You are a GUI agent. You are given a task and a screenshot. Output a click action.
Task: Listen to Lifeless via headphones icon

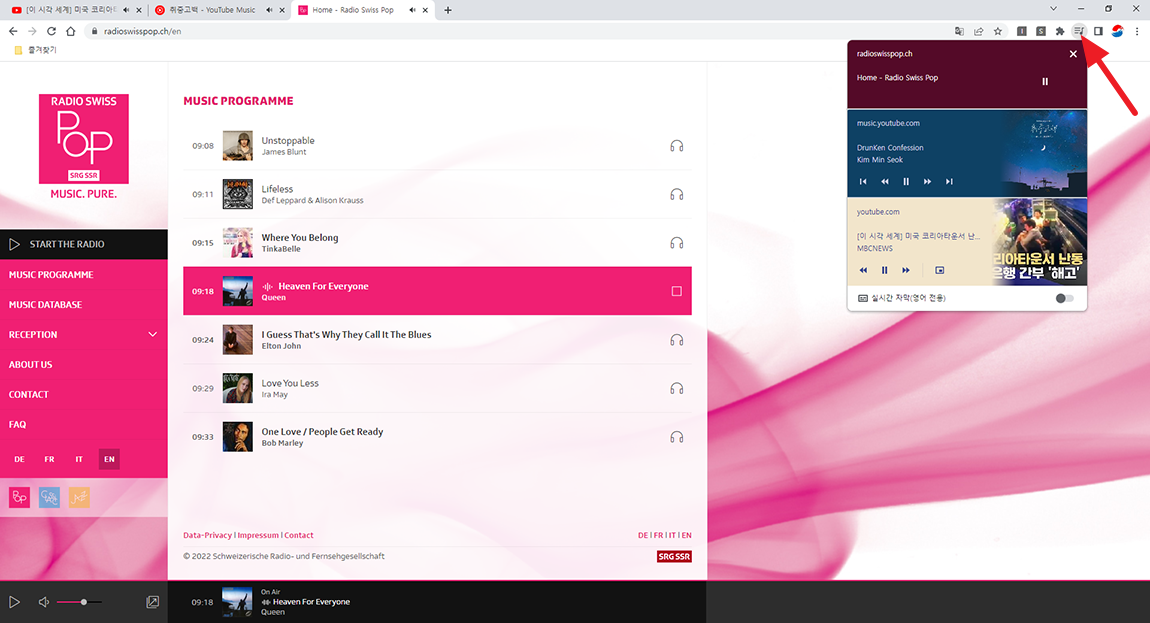tap(676, 194)
